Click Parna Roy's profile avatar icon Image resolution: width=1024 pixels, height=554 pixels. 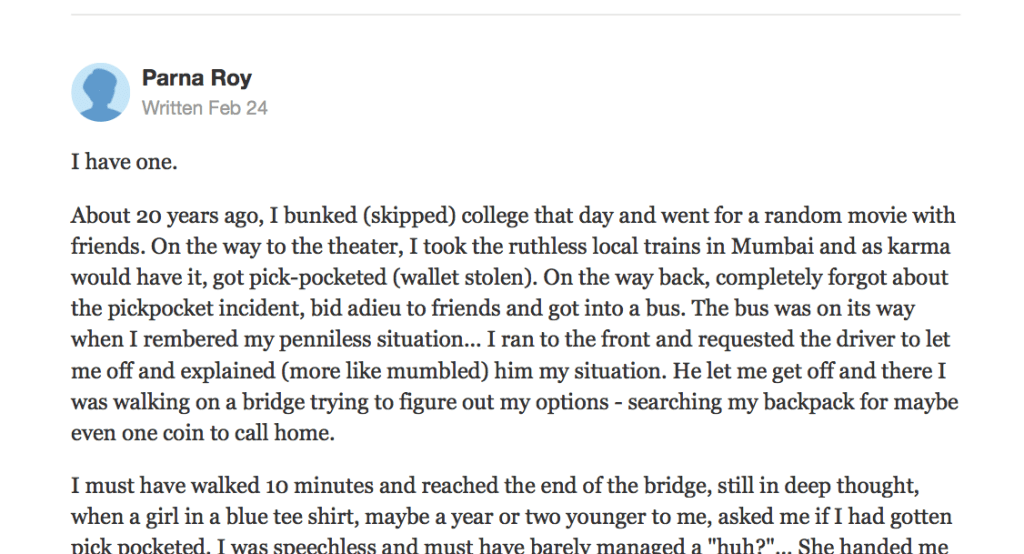100,92
